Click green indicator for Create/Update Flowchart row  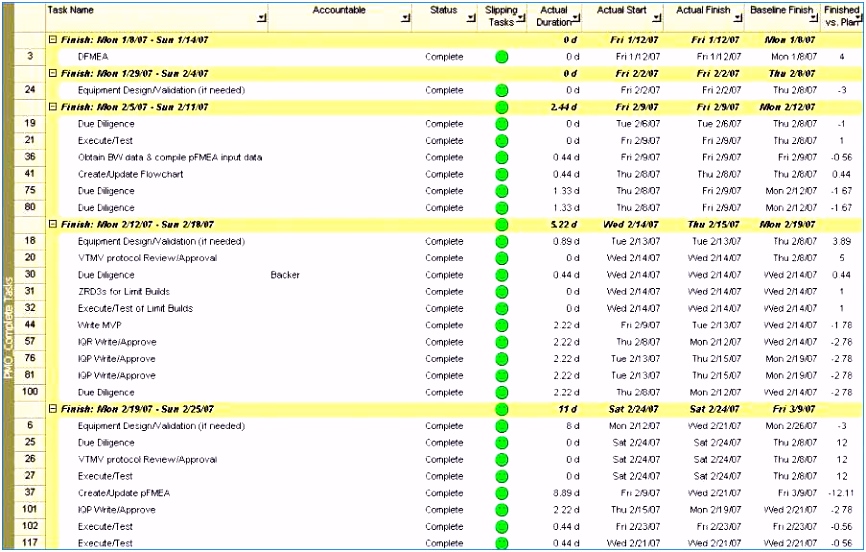(x=501, y=174)
